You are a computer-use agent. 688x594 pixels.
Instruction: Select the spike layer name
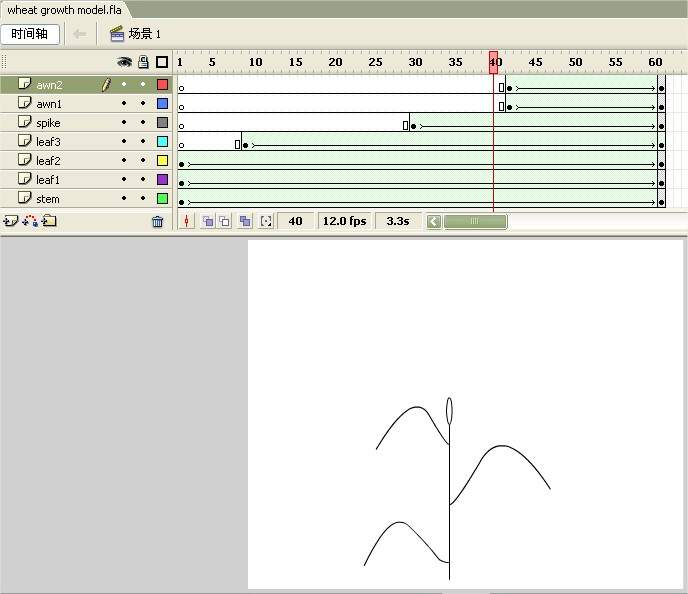(48, 123)
